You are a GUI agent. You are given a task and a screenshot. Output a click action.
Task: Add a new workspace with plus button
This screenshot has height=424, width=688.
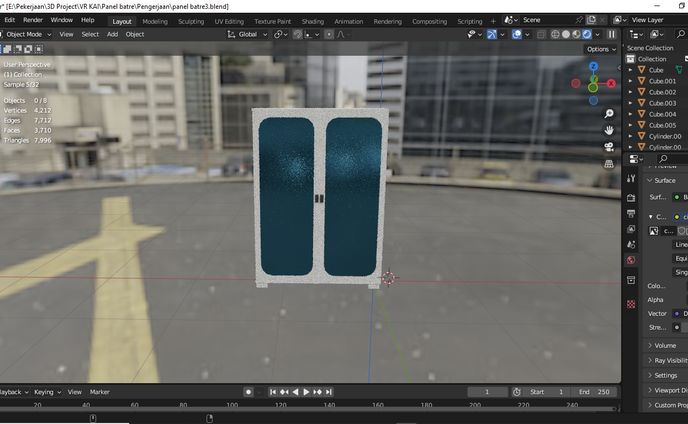click(493, 21)
